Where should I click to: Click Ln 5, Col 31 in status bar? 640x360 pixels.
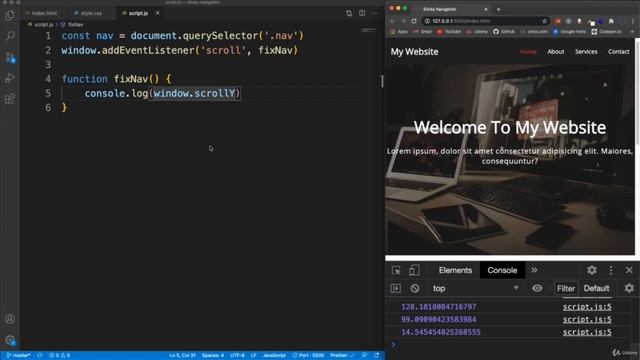182,355
